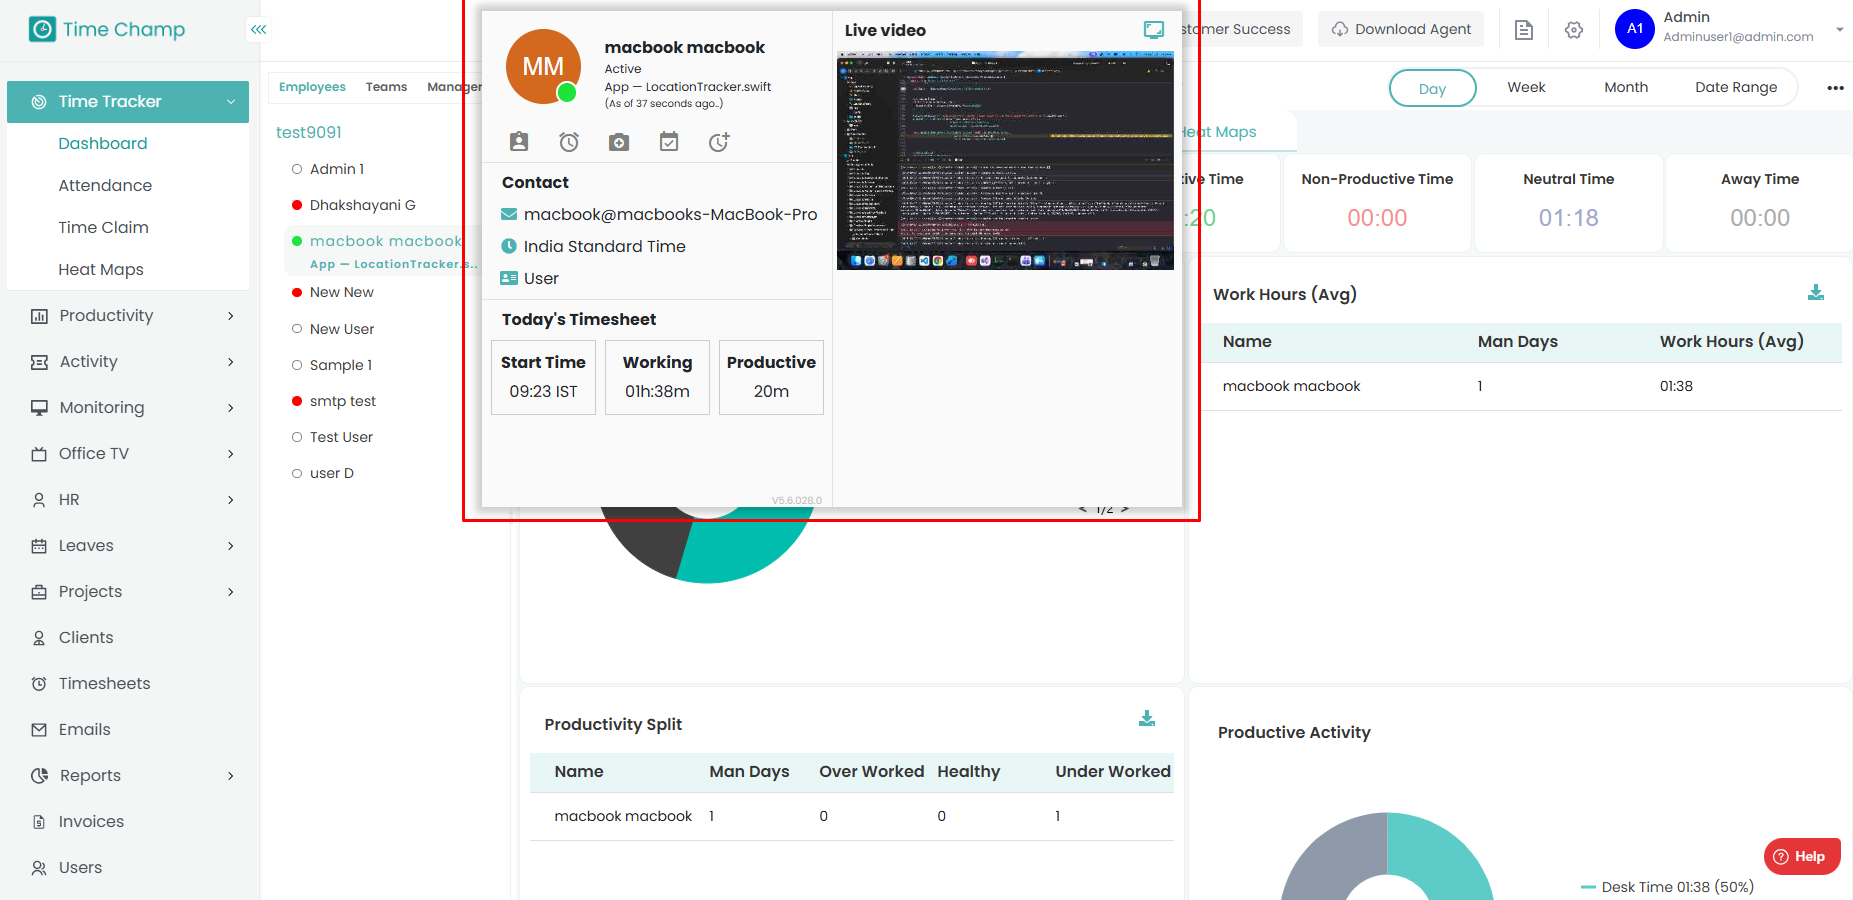This screenshot has height=900, width=1853.
Task: Click the Working 01h:38m card
Action: coord(657,377)
